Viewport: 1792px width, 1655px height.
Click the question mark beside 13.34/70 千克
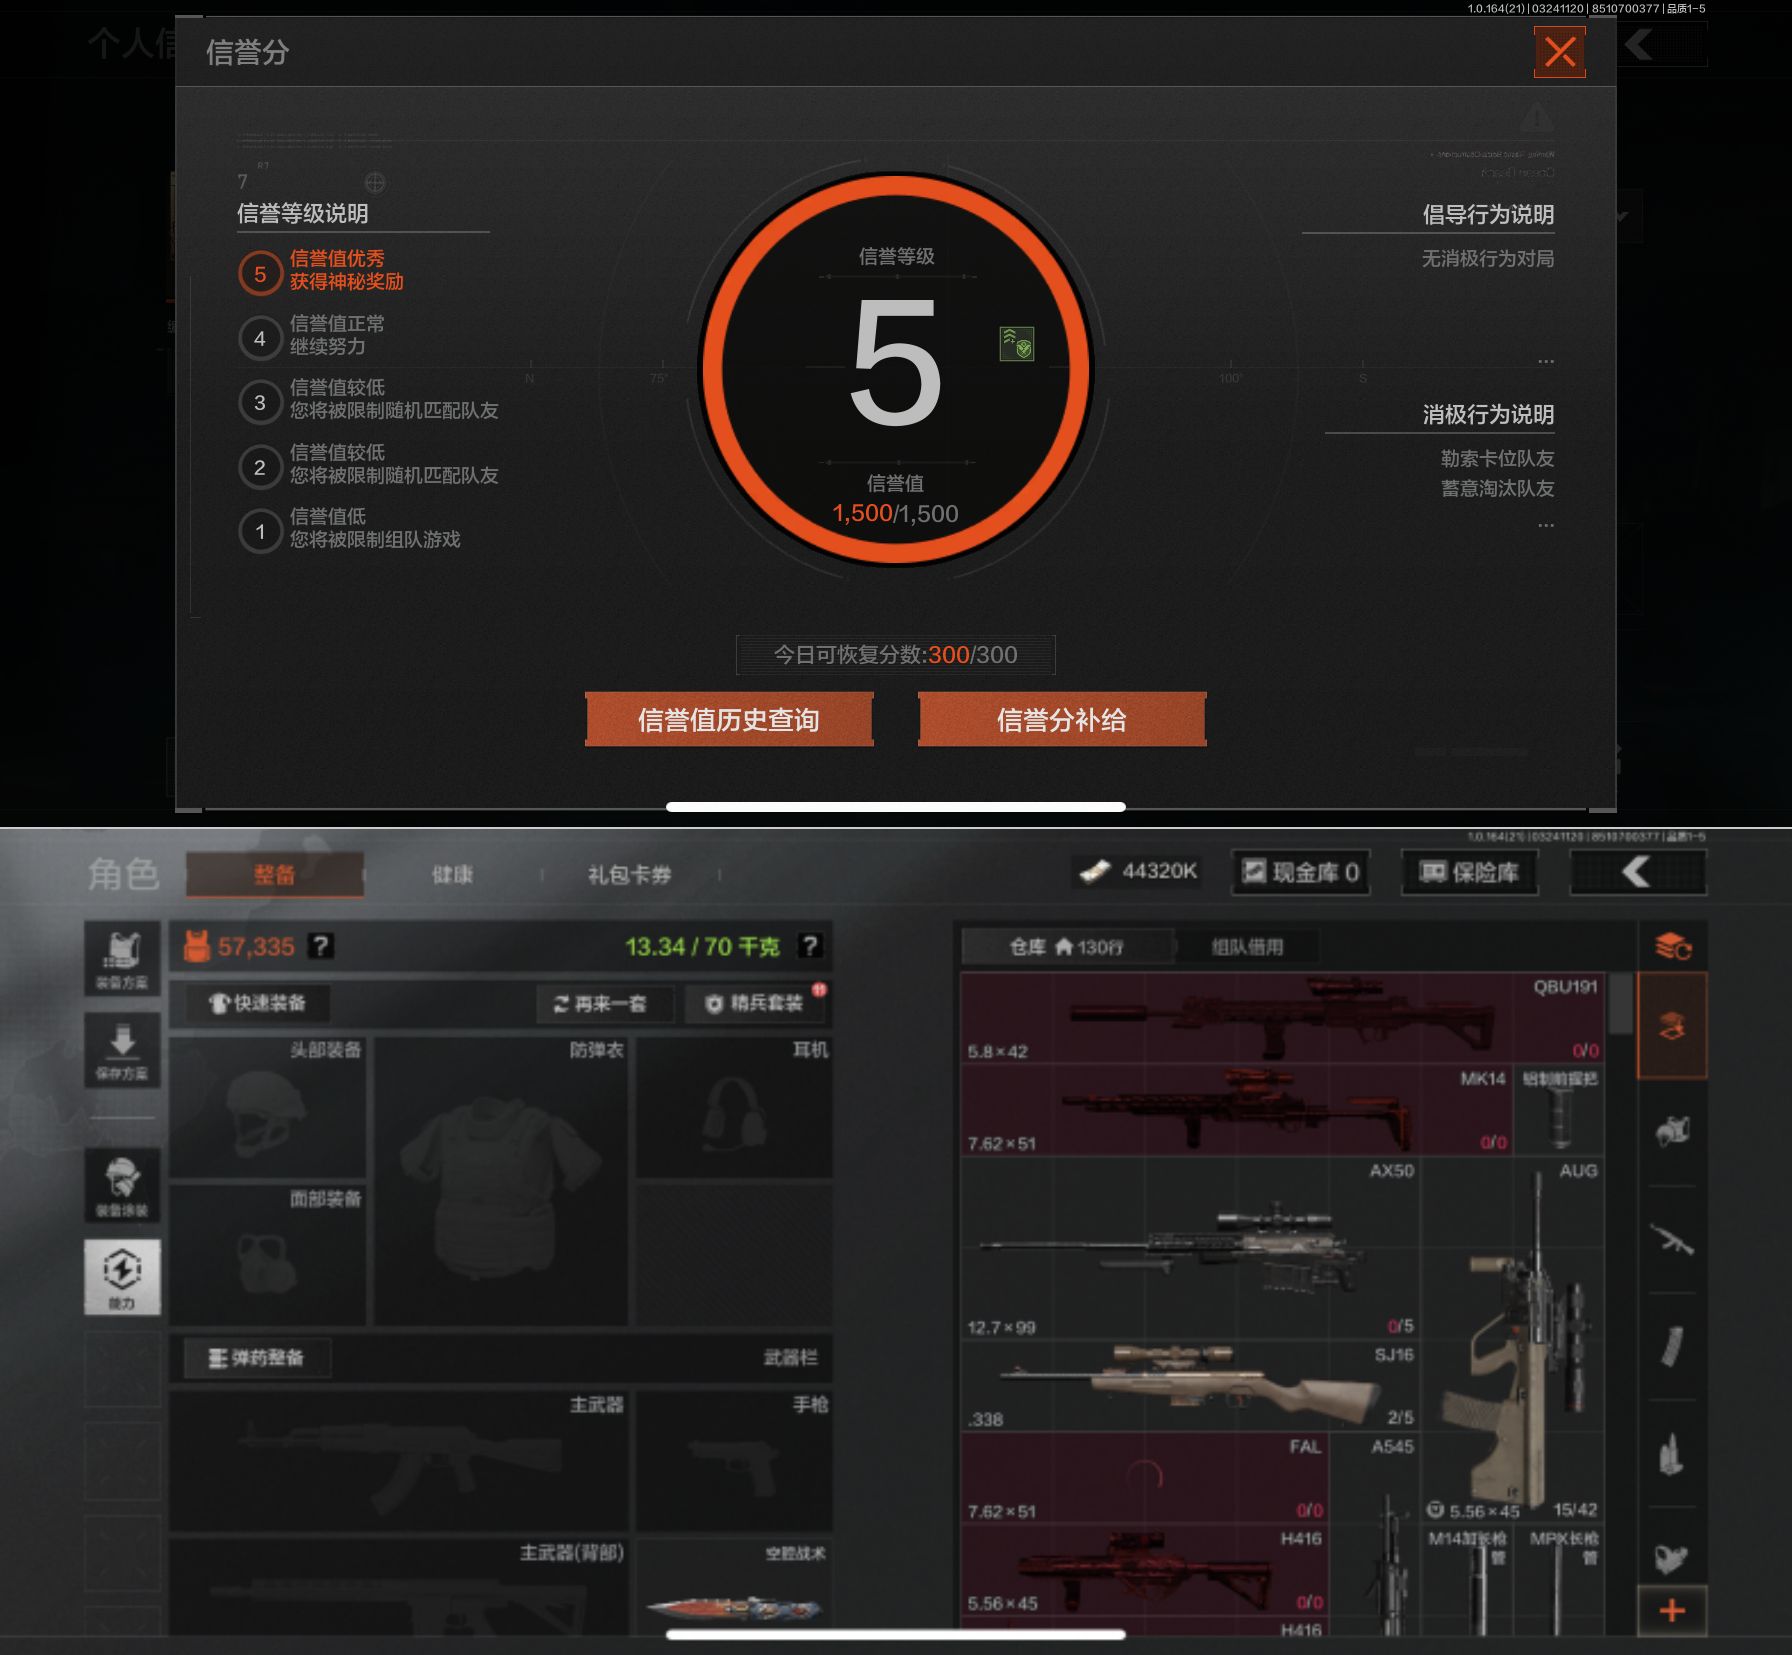click(810, 946)
